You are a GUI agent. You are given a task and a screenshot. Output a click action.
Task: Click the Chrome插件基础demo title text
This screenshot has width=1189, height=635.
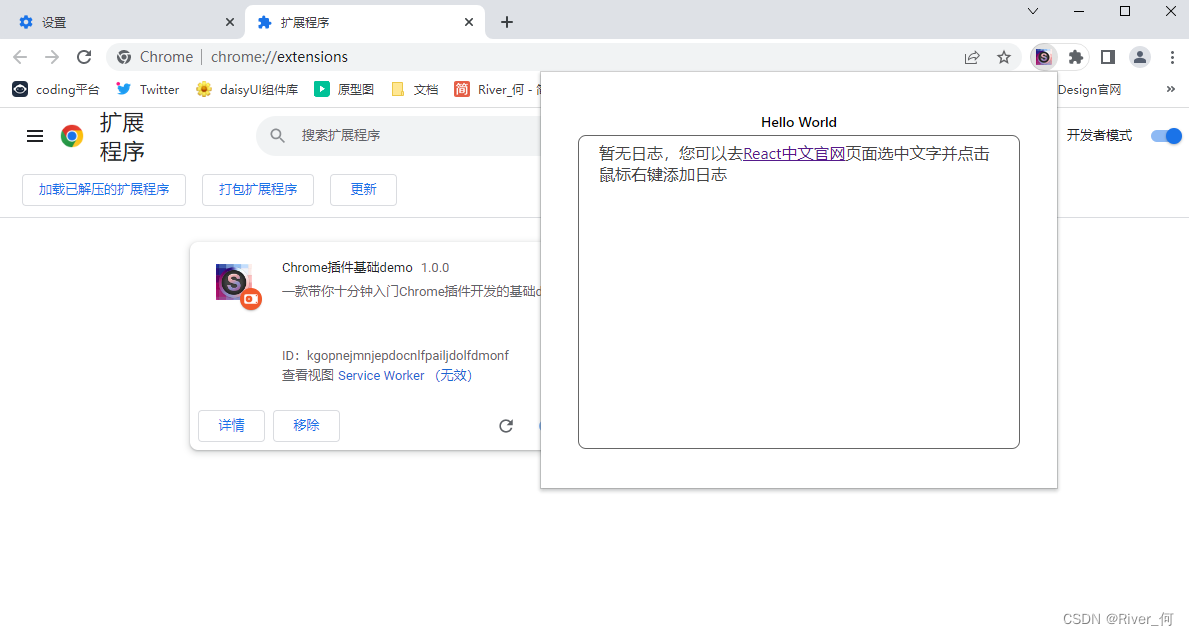click(347, 268)
